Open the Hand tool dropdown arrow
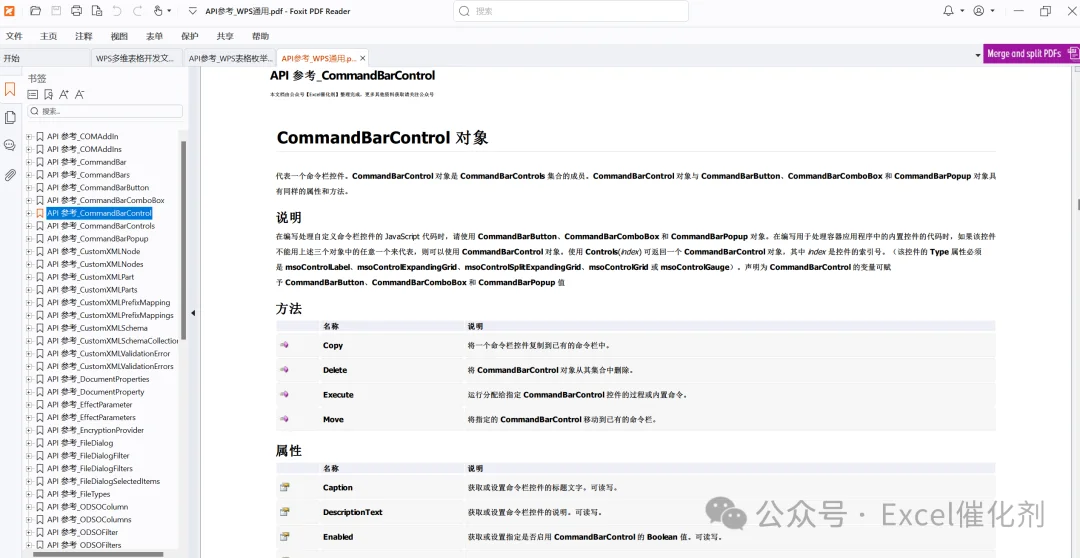1080x558 pixels. (169, 11)
